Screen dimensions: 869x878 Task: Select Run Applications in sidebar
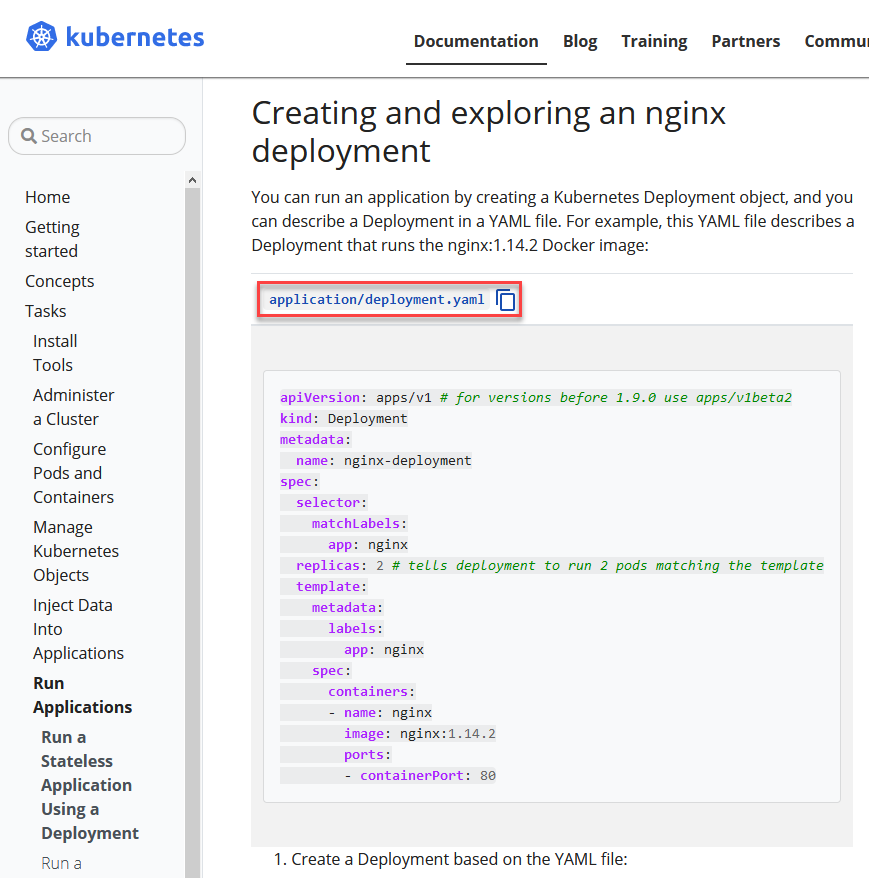[x=82, y=695]
